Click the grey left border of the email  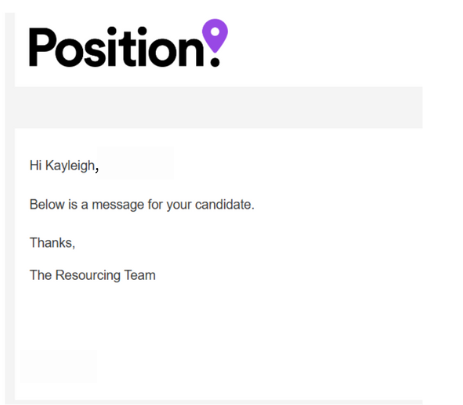[x=10, y=207]
